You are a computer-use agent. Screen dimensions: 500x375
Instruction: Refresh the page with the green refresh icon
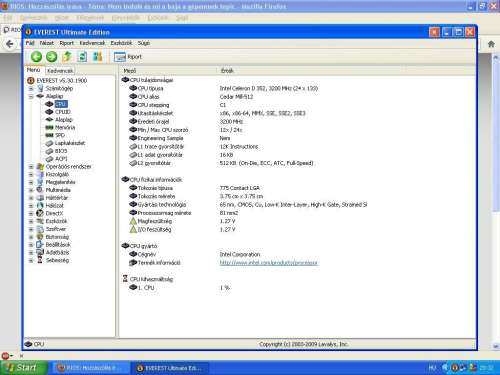coord(82,57)
